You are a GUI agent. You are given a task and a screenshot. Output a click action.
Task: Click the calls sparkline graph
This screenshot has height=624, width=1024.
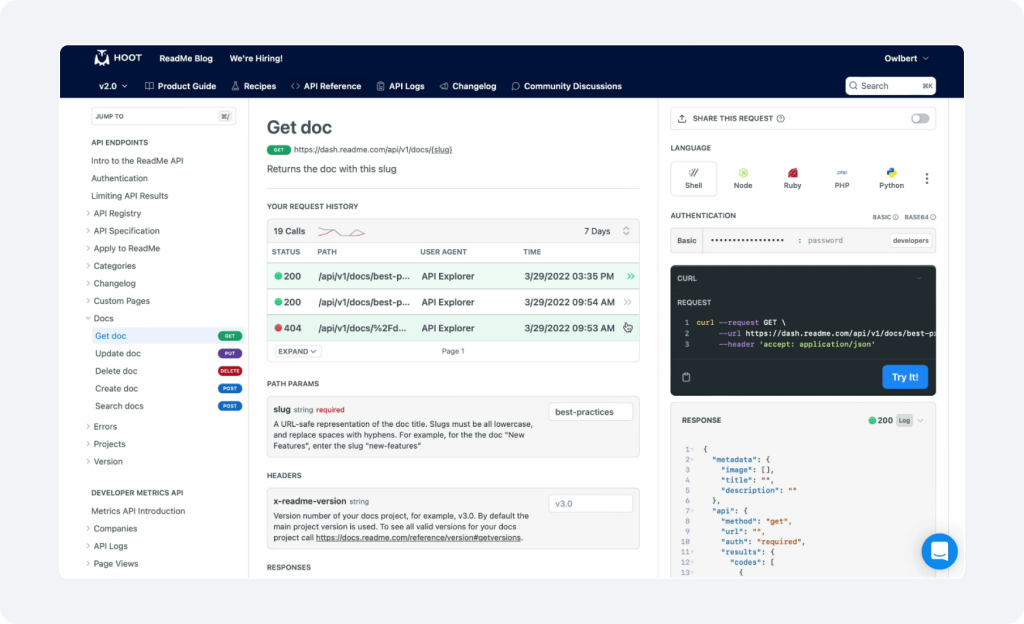tap(341, 232)
